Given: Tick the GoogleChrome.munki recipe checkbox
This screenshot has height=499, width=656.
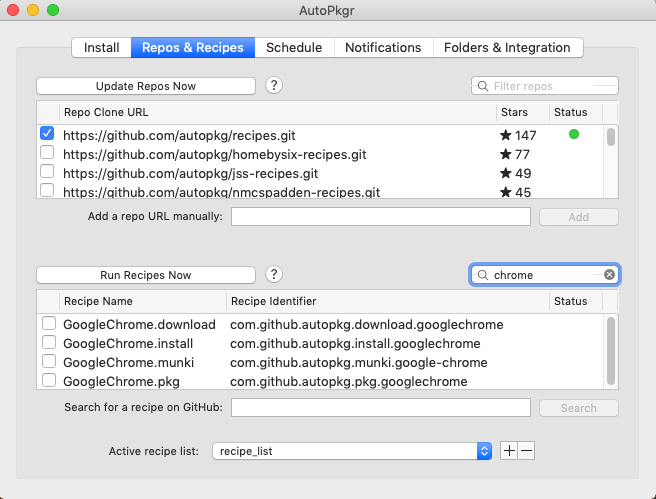Looking at the screenshot, I should tap(48, 362).
